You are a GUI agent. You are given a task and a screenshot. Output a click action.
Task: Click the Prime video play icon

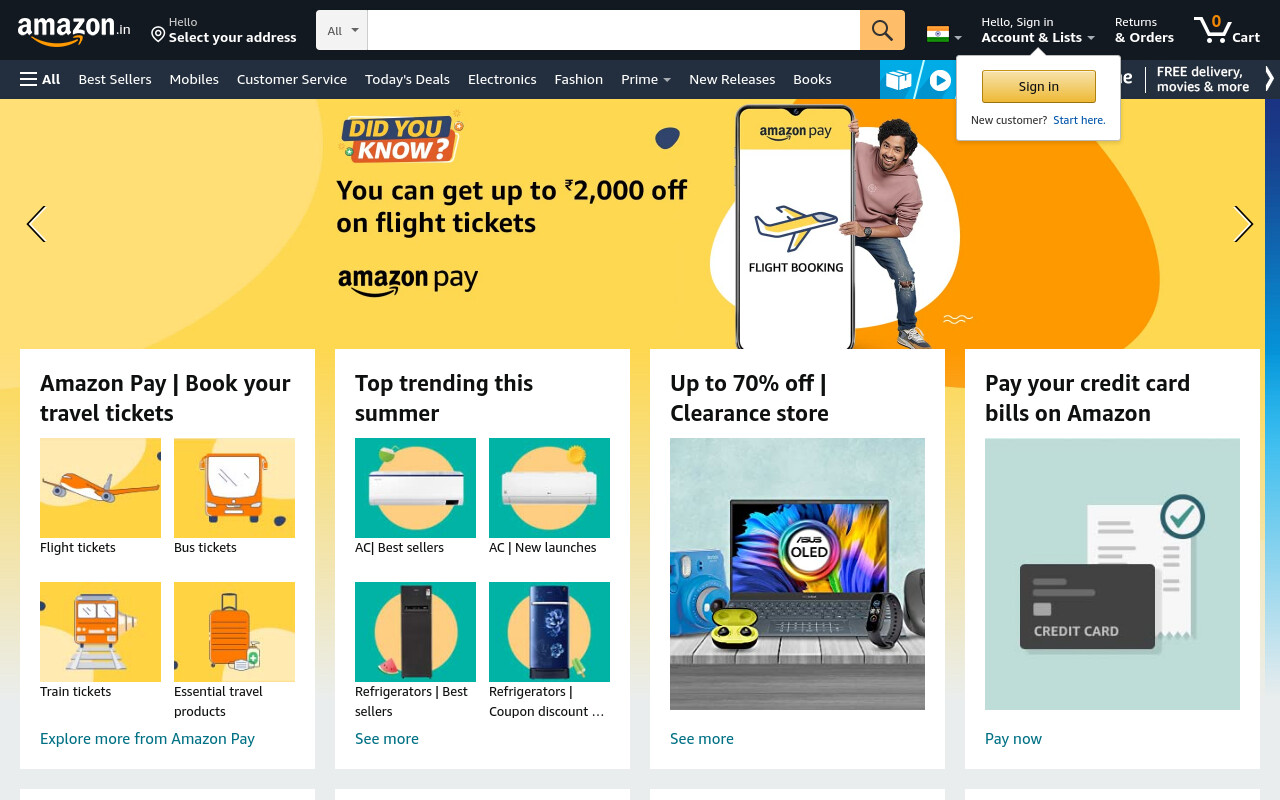point(940,80)
